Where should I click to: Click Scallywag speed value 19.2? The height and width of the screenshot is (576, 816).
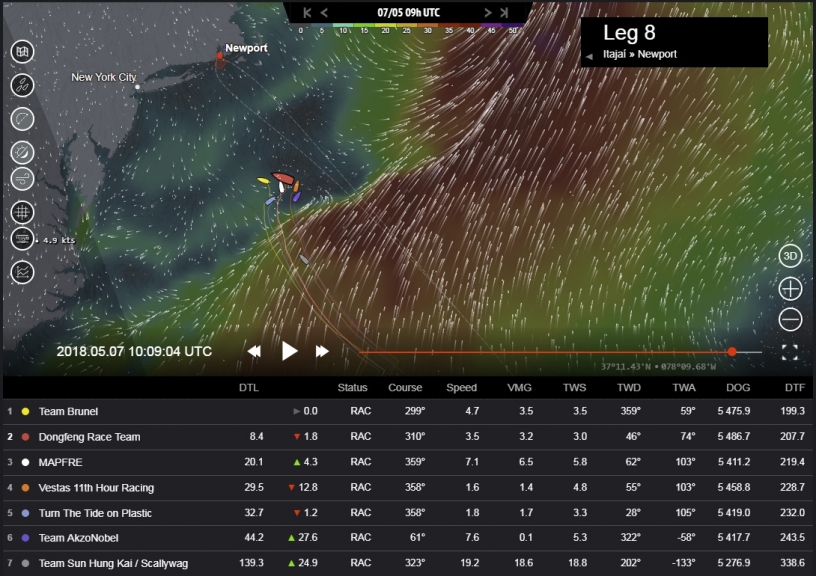pos(469,562)
